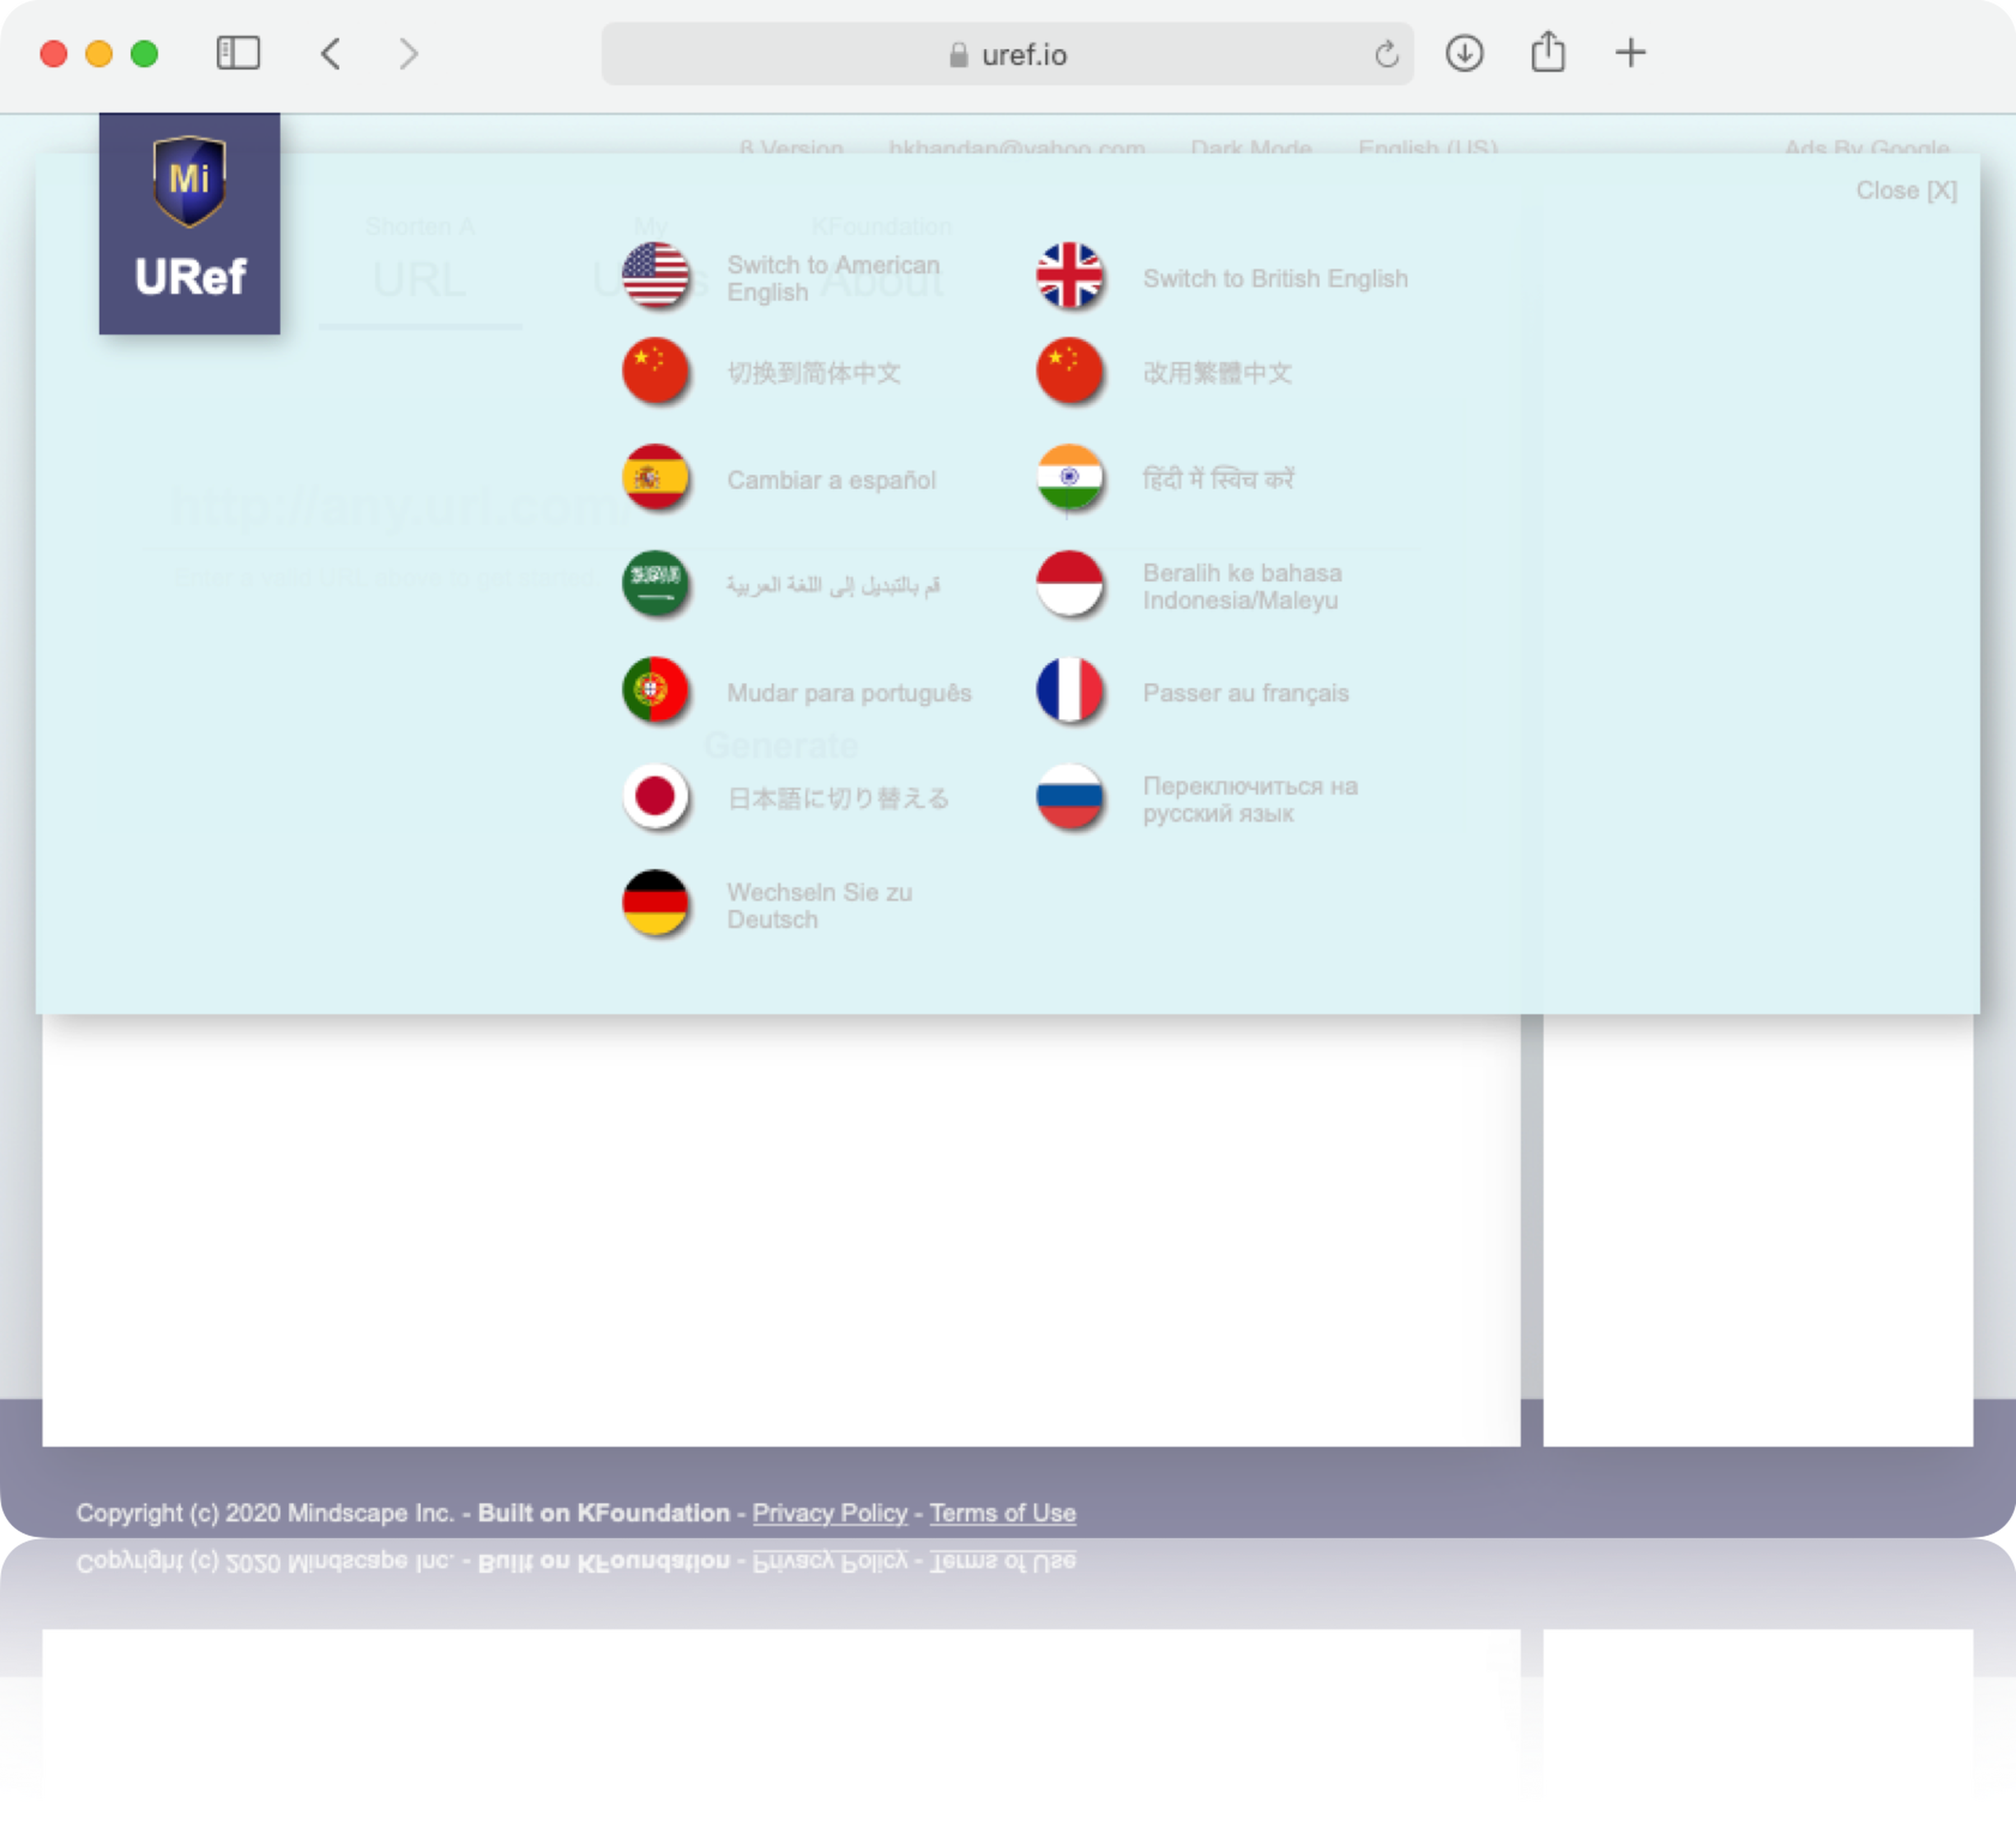This screenshot has width=2016, height=1827.
Task: Open the Privacy Policy link
Action: coord(829,1513)
